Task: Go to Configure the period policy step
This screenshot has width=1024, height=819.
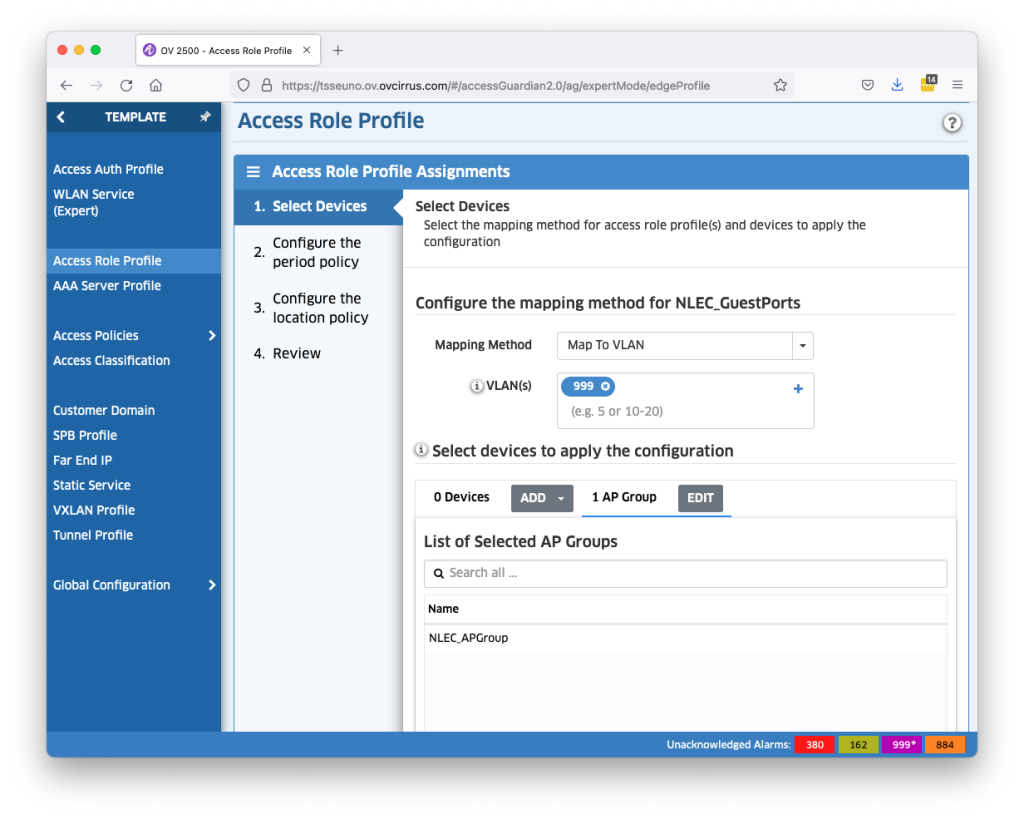Action: [x=316, y=252]
